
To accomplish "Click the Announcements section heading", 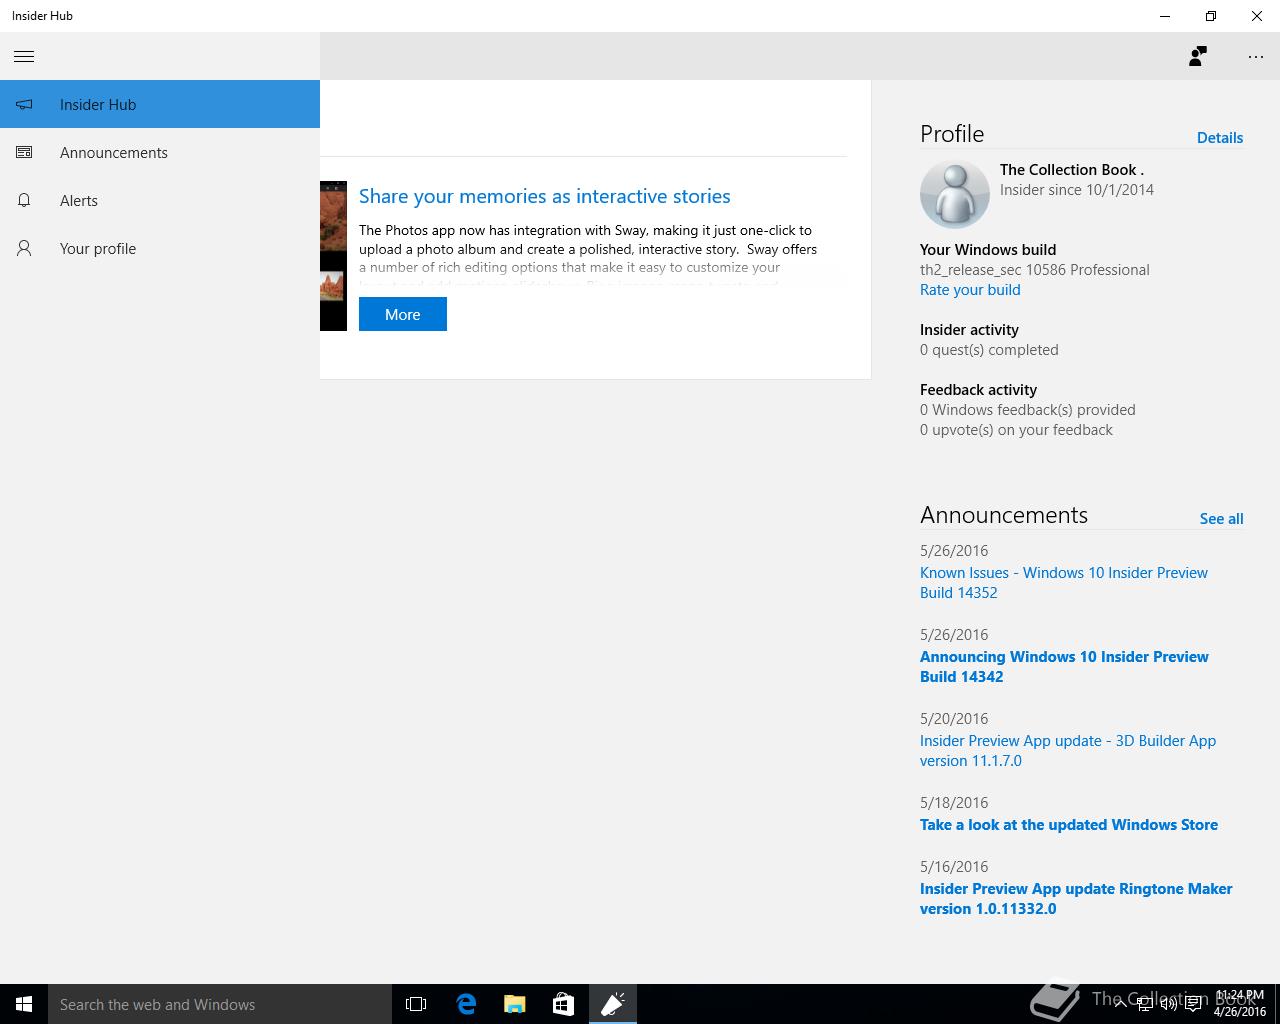I will pos(1004,515).
